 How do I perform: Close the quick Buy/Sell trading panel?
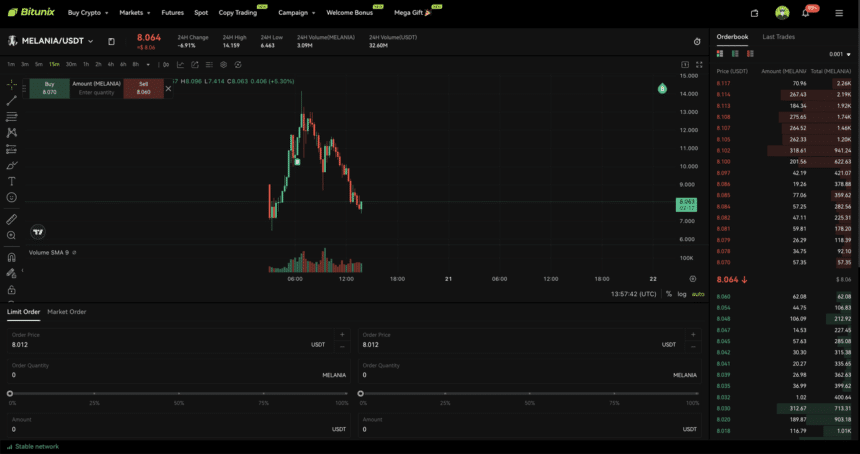(x=168, y=88)
